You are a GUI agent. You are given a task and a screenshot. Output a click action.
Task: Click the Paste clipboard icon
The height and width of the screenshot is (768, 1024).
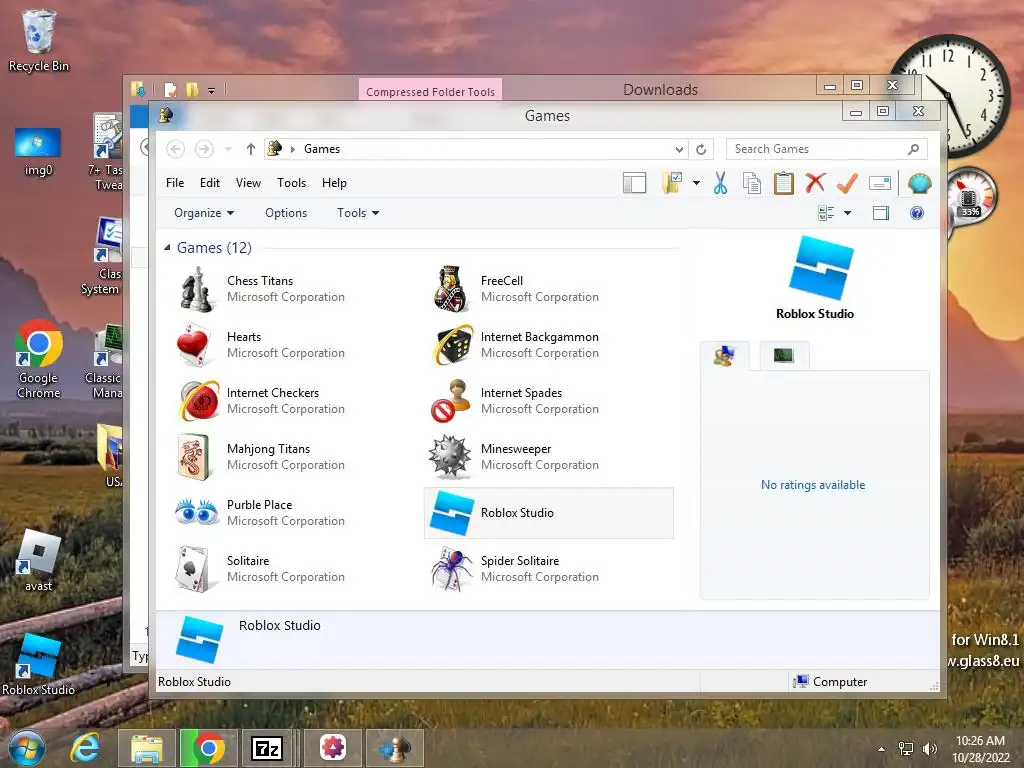click(784, 184)
